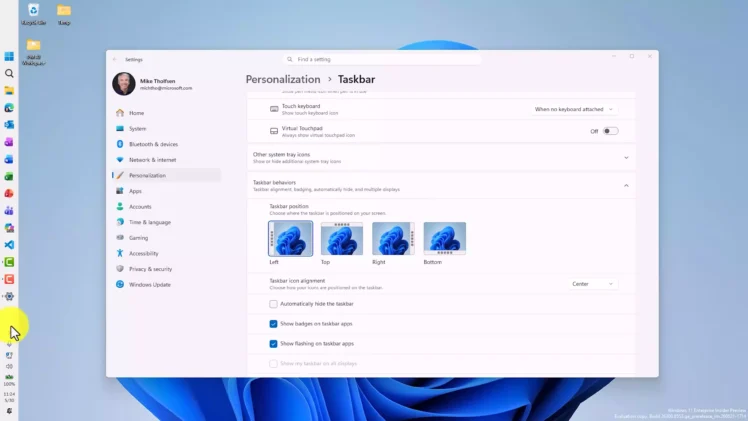Viewport: 748px width, 421px height.
Task: Select the Top taskbar position
Action: tap(342, 238)
